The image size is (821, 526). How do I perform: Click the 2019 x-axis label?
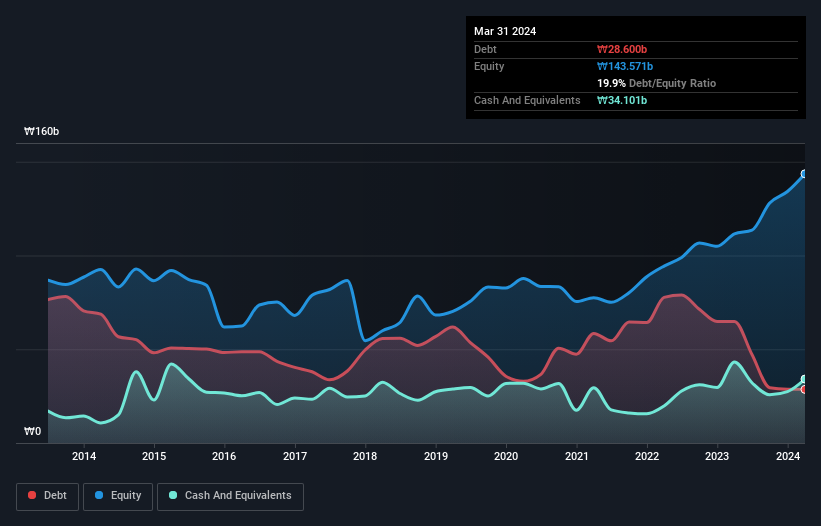(436, 456)
